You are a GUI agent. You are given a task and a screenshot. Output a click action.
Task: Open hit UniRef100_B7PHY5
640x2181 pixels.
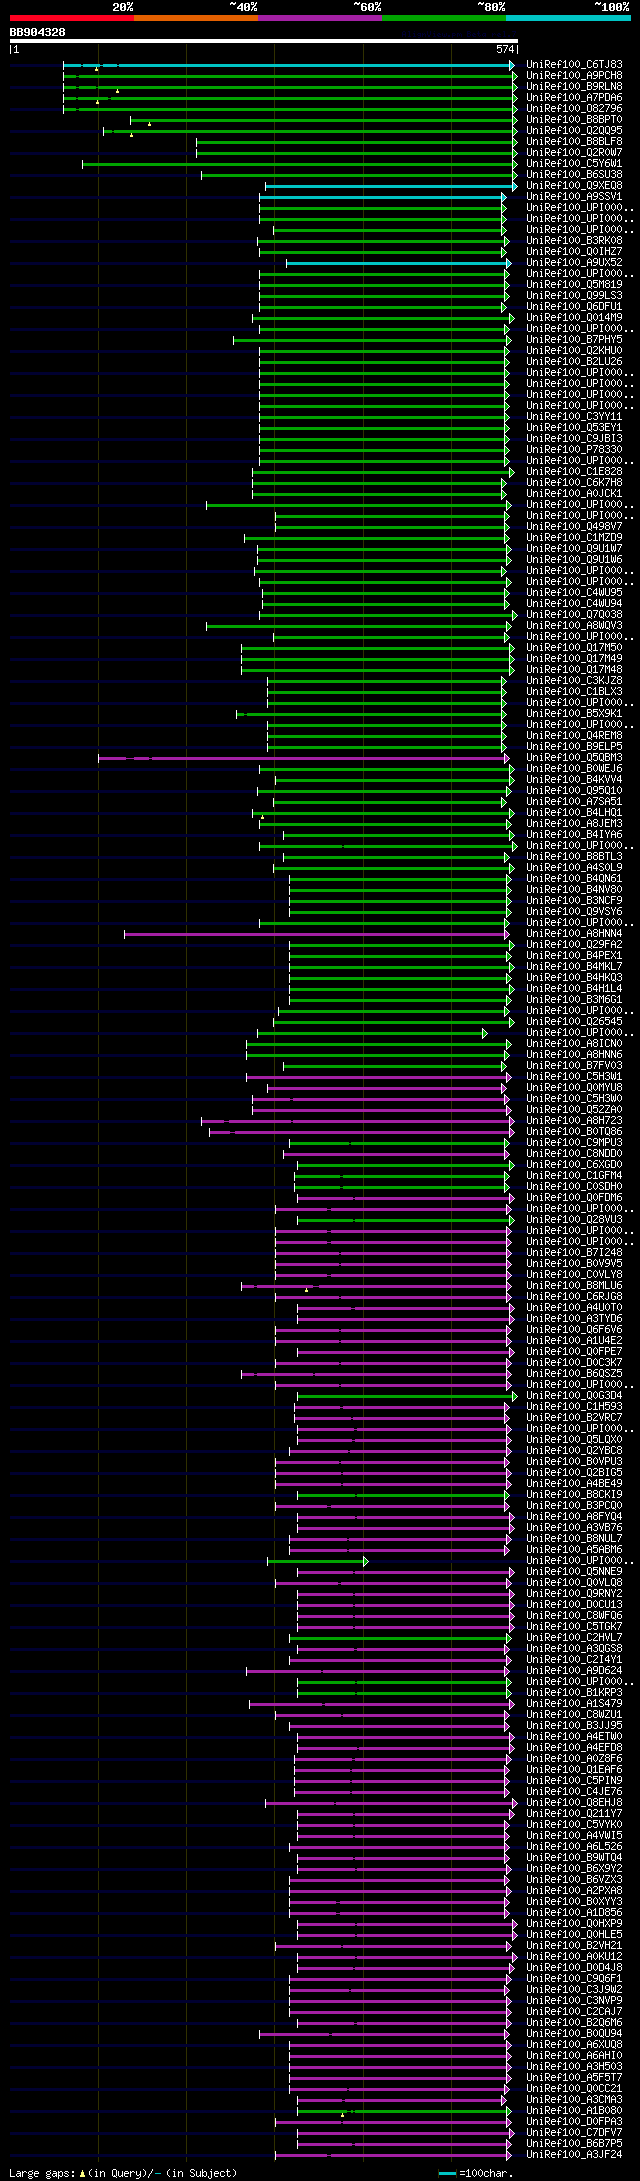[574, 339]
